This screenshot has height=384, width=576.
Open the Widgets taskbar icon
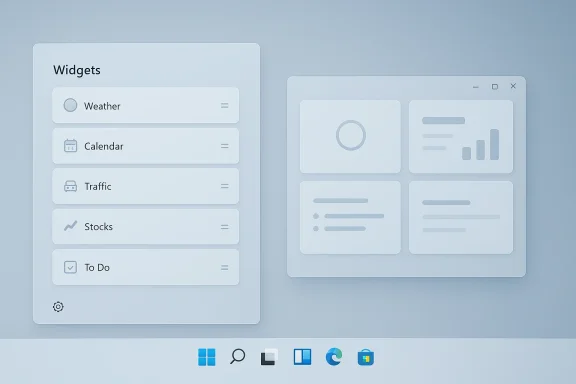coord(302,357)
